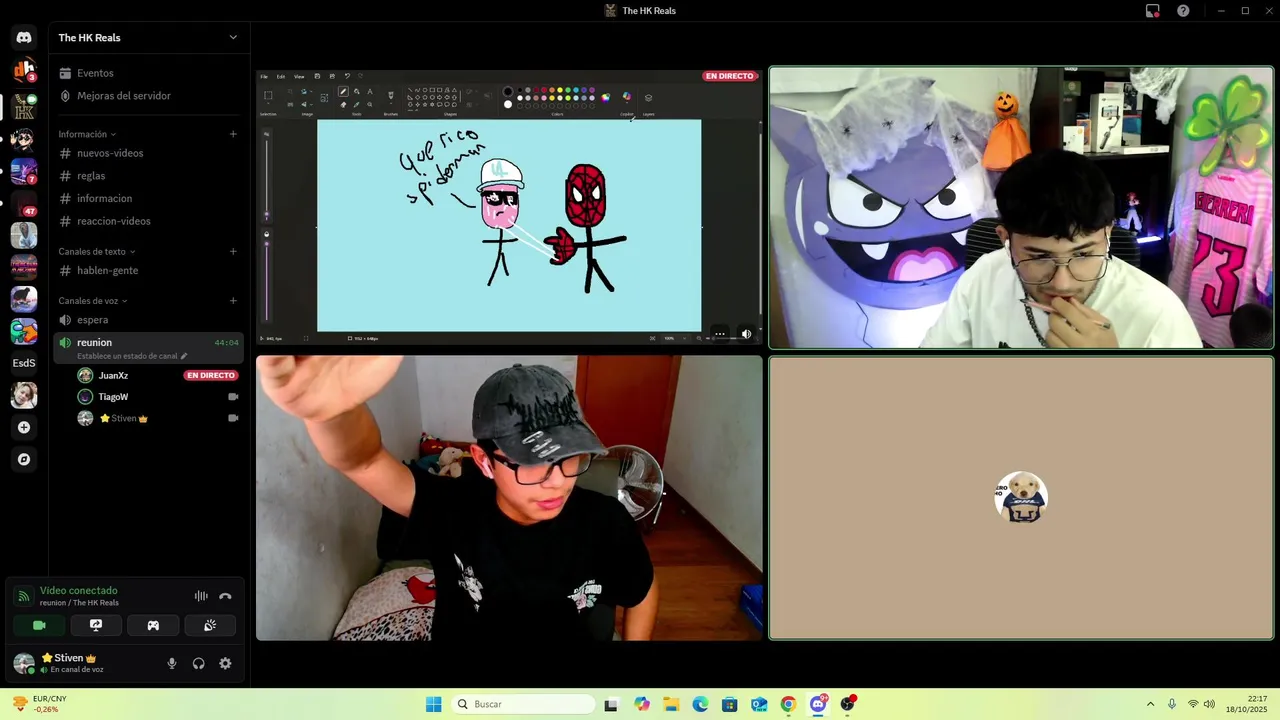Open View menu in streamed Paint
Viewport: 1280px width, 720px height.
point(299,76)
